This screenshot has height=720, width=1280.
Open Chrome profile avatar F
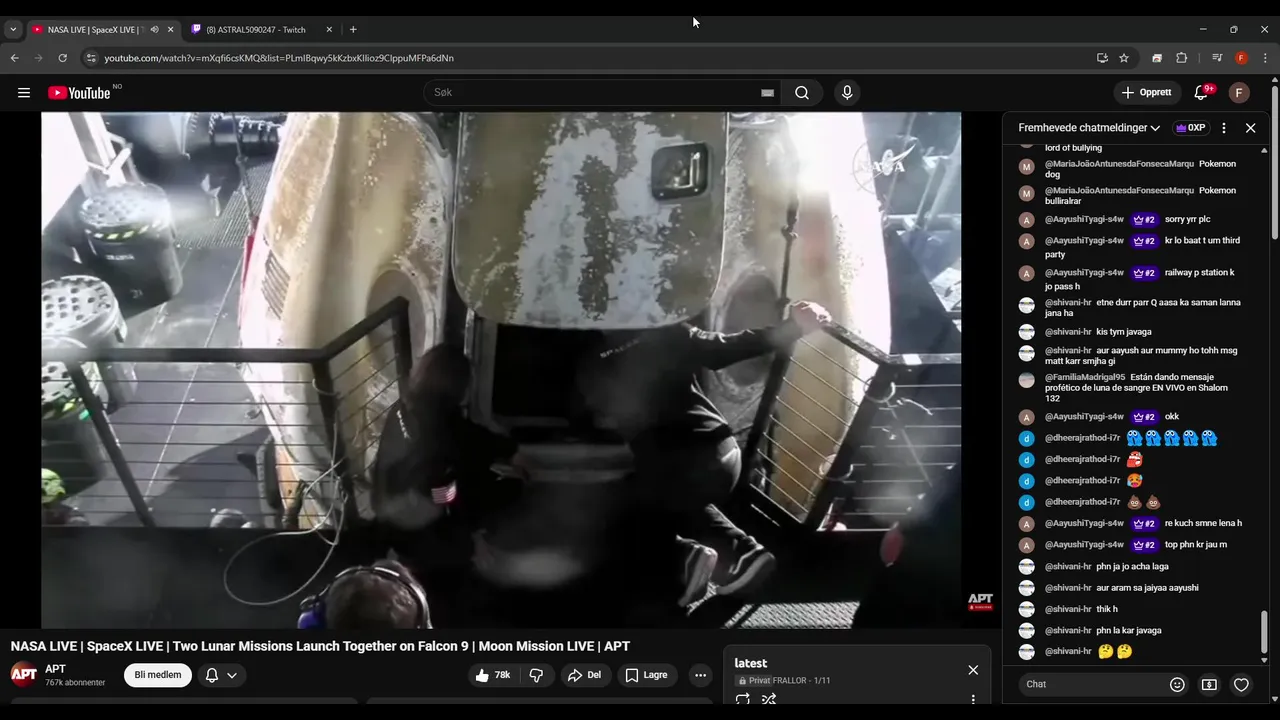1241,58
